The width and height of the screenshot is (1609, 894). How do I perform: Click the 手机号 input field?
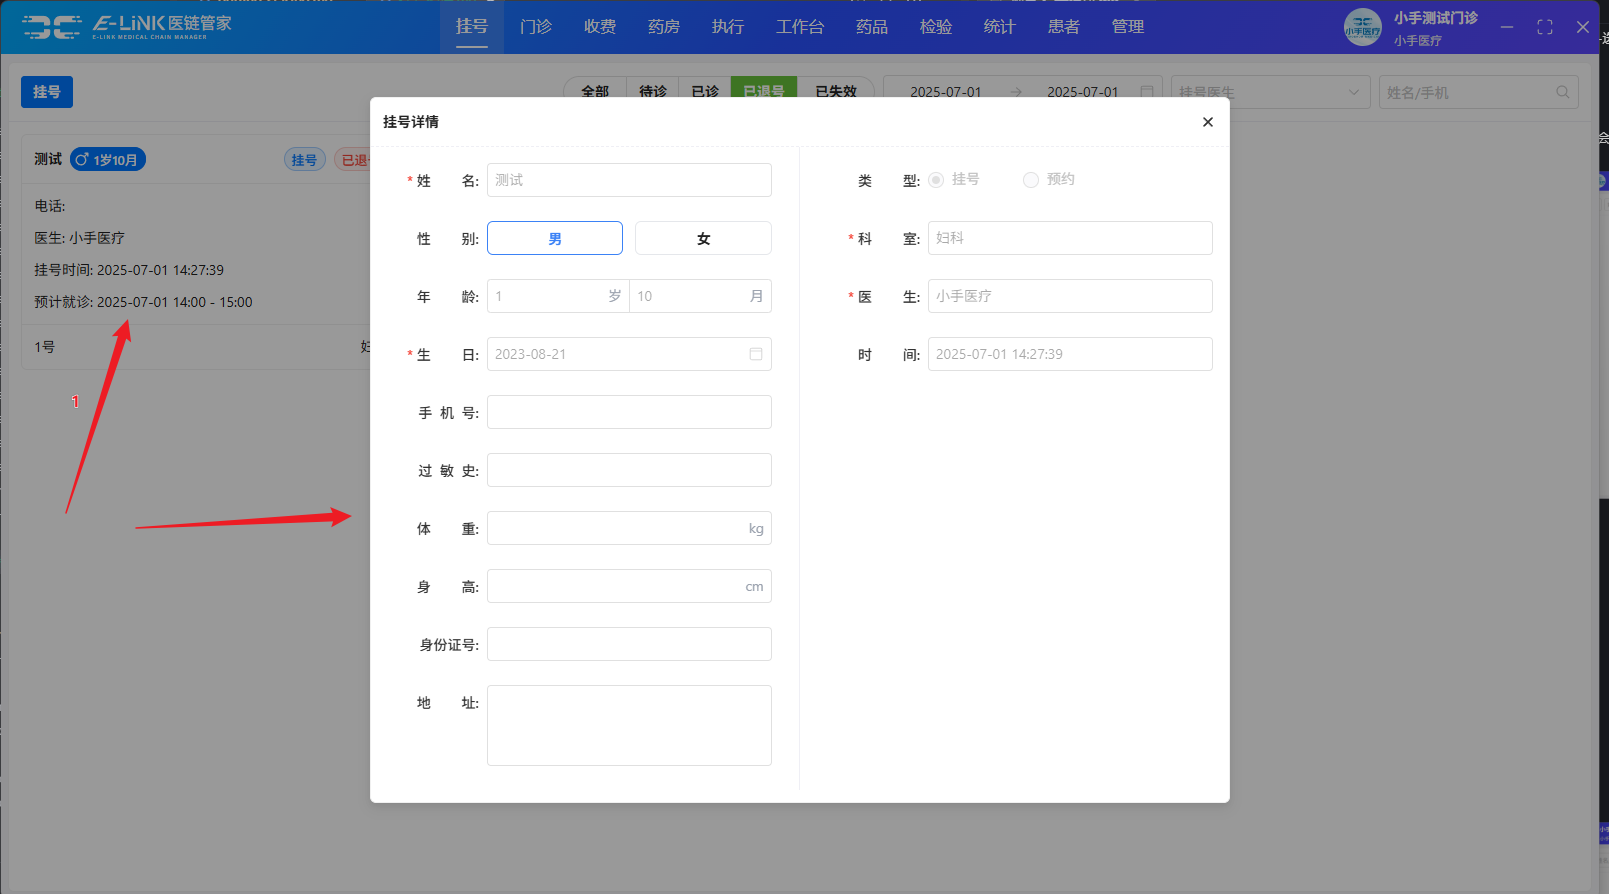(629, 412)
